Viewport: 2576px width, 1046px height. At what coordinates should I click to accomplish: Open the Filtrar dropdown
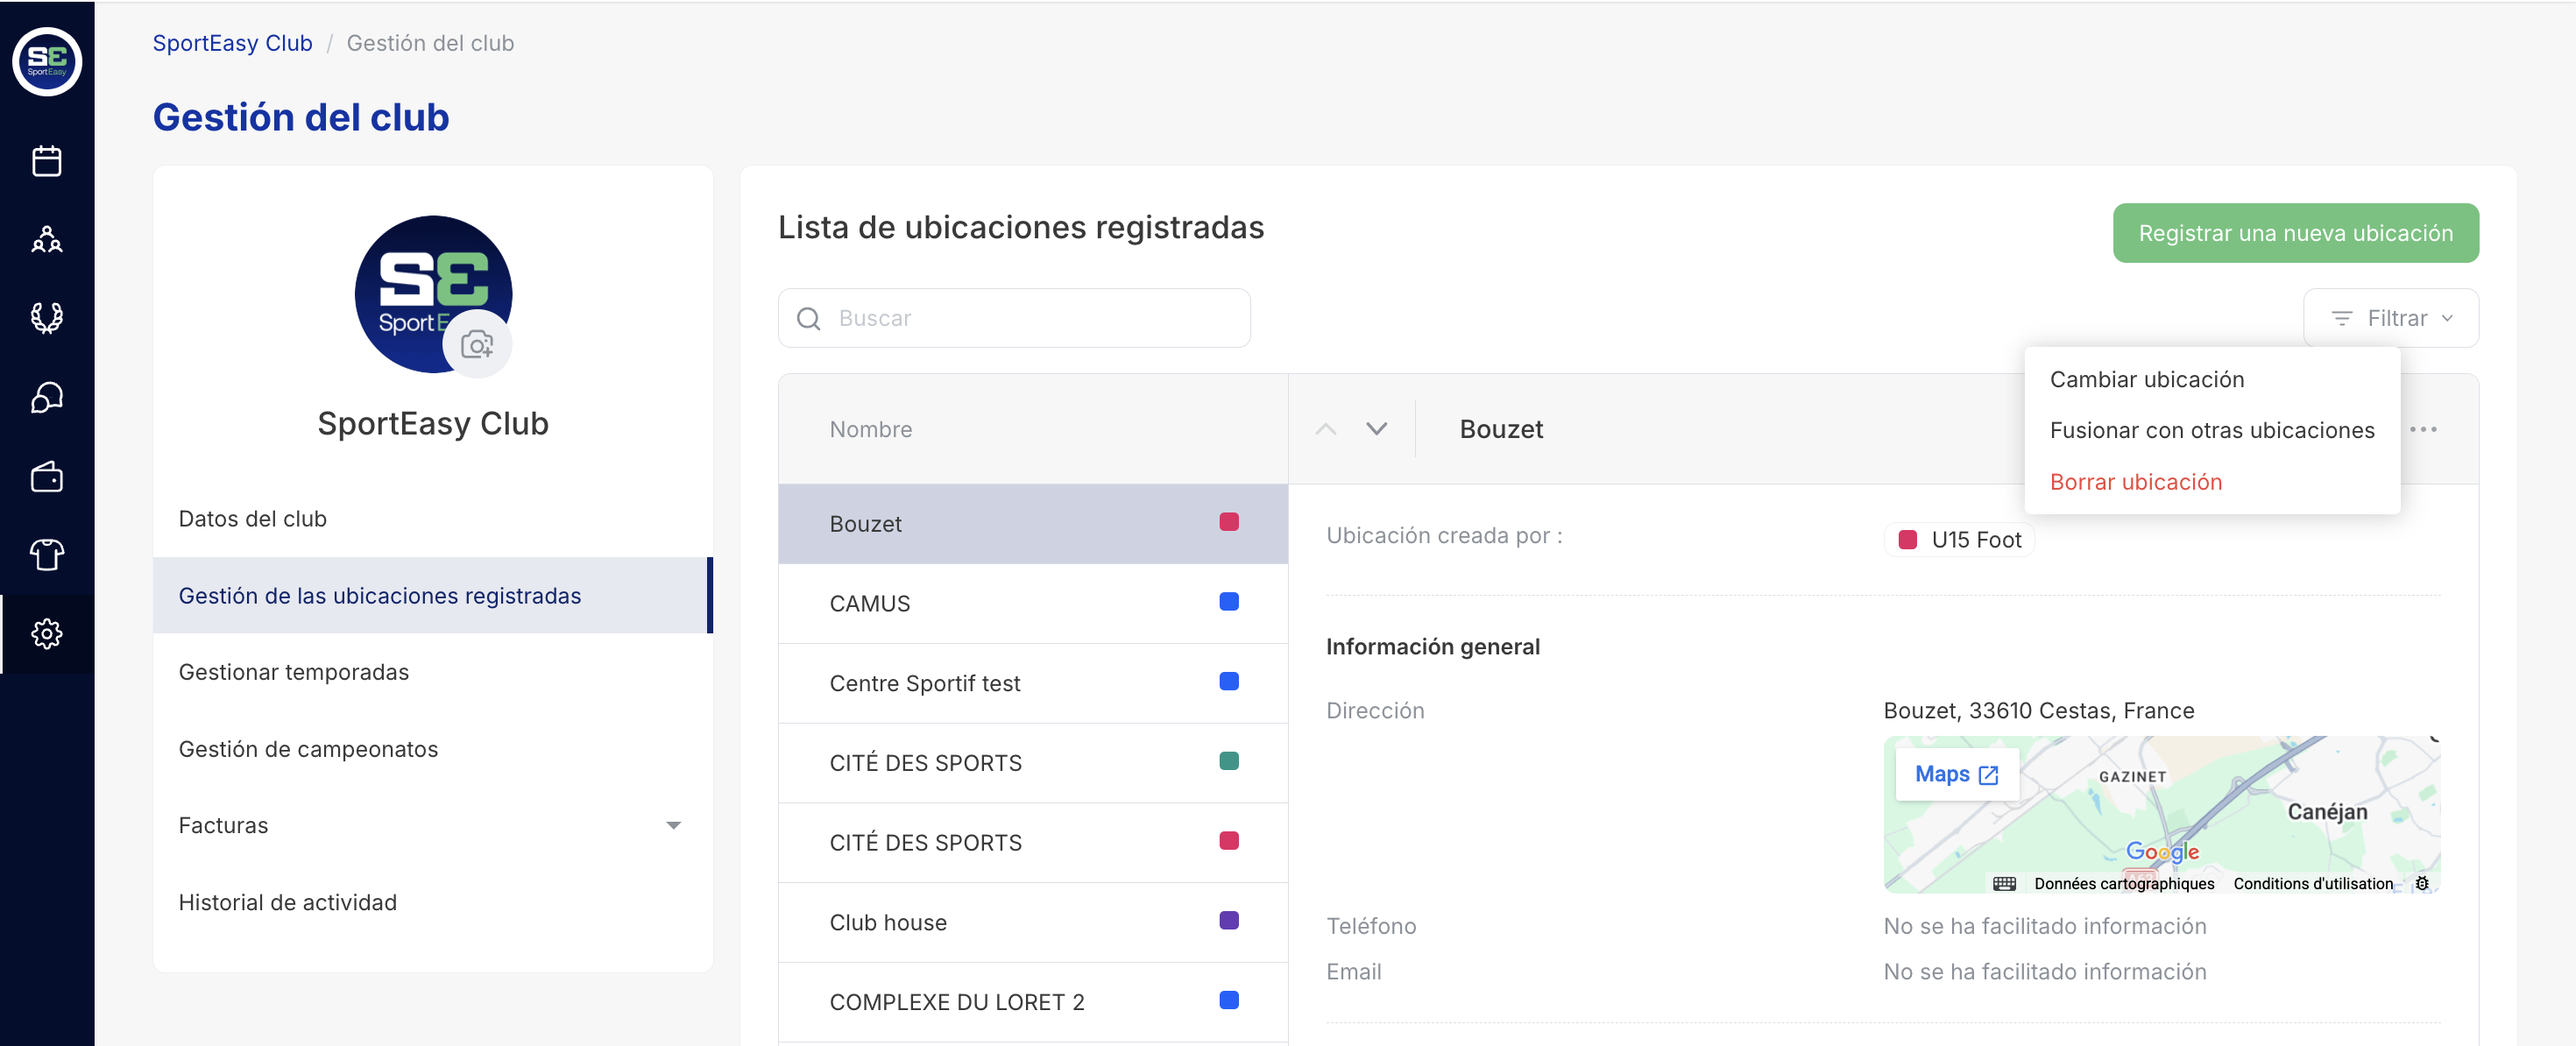click(x=2390, y=318)
